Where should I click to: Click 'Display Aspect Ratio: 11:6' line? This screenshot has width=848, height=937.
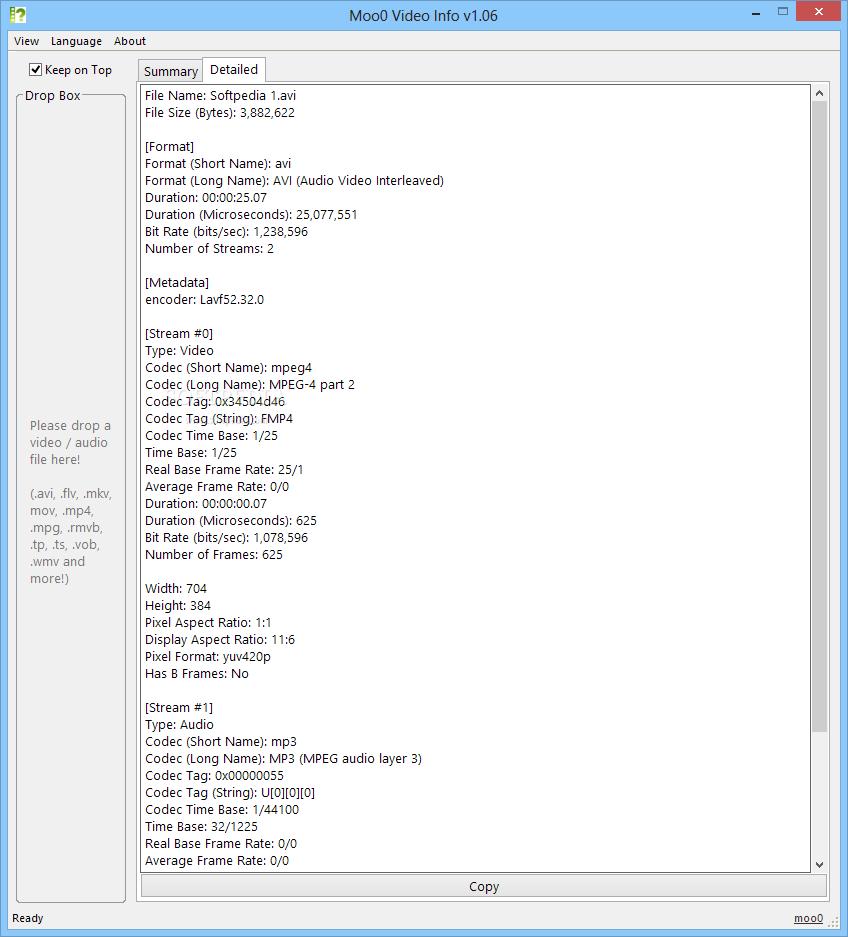click(x=220, y=639)
